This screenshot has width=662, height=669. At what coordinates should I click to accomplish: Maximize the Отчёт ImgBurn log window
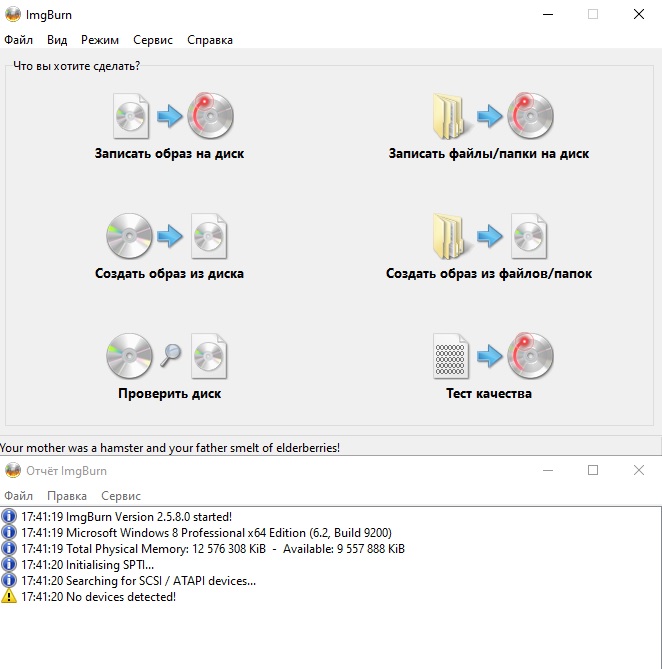pyautogui.click(x=593, y=470)
